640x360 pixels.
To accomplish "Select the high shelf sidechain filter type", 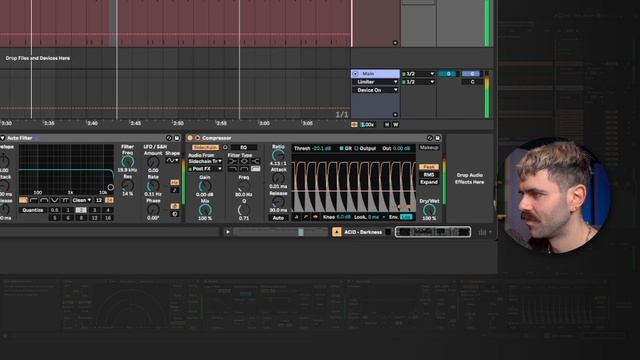I will [256, 162].
